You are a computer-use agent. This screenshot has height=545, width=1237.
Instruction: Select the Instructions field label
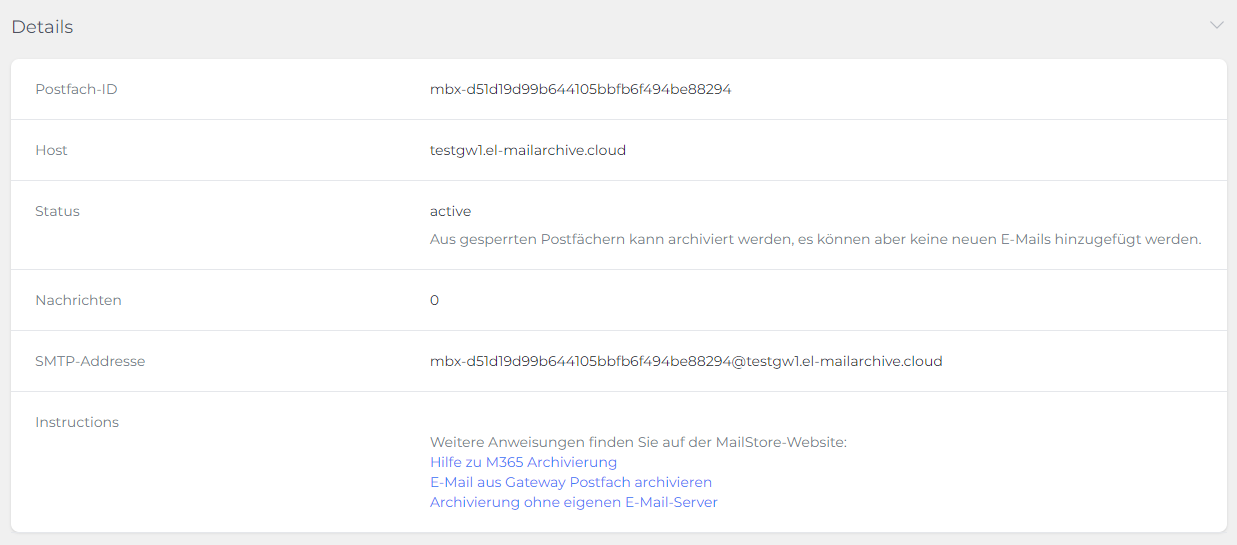(77, 422)
